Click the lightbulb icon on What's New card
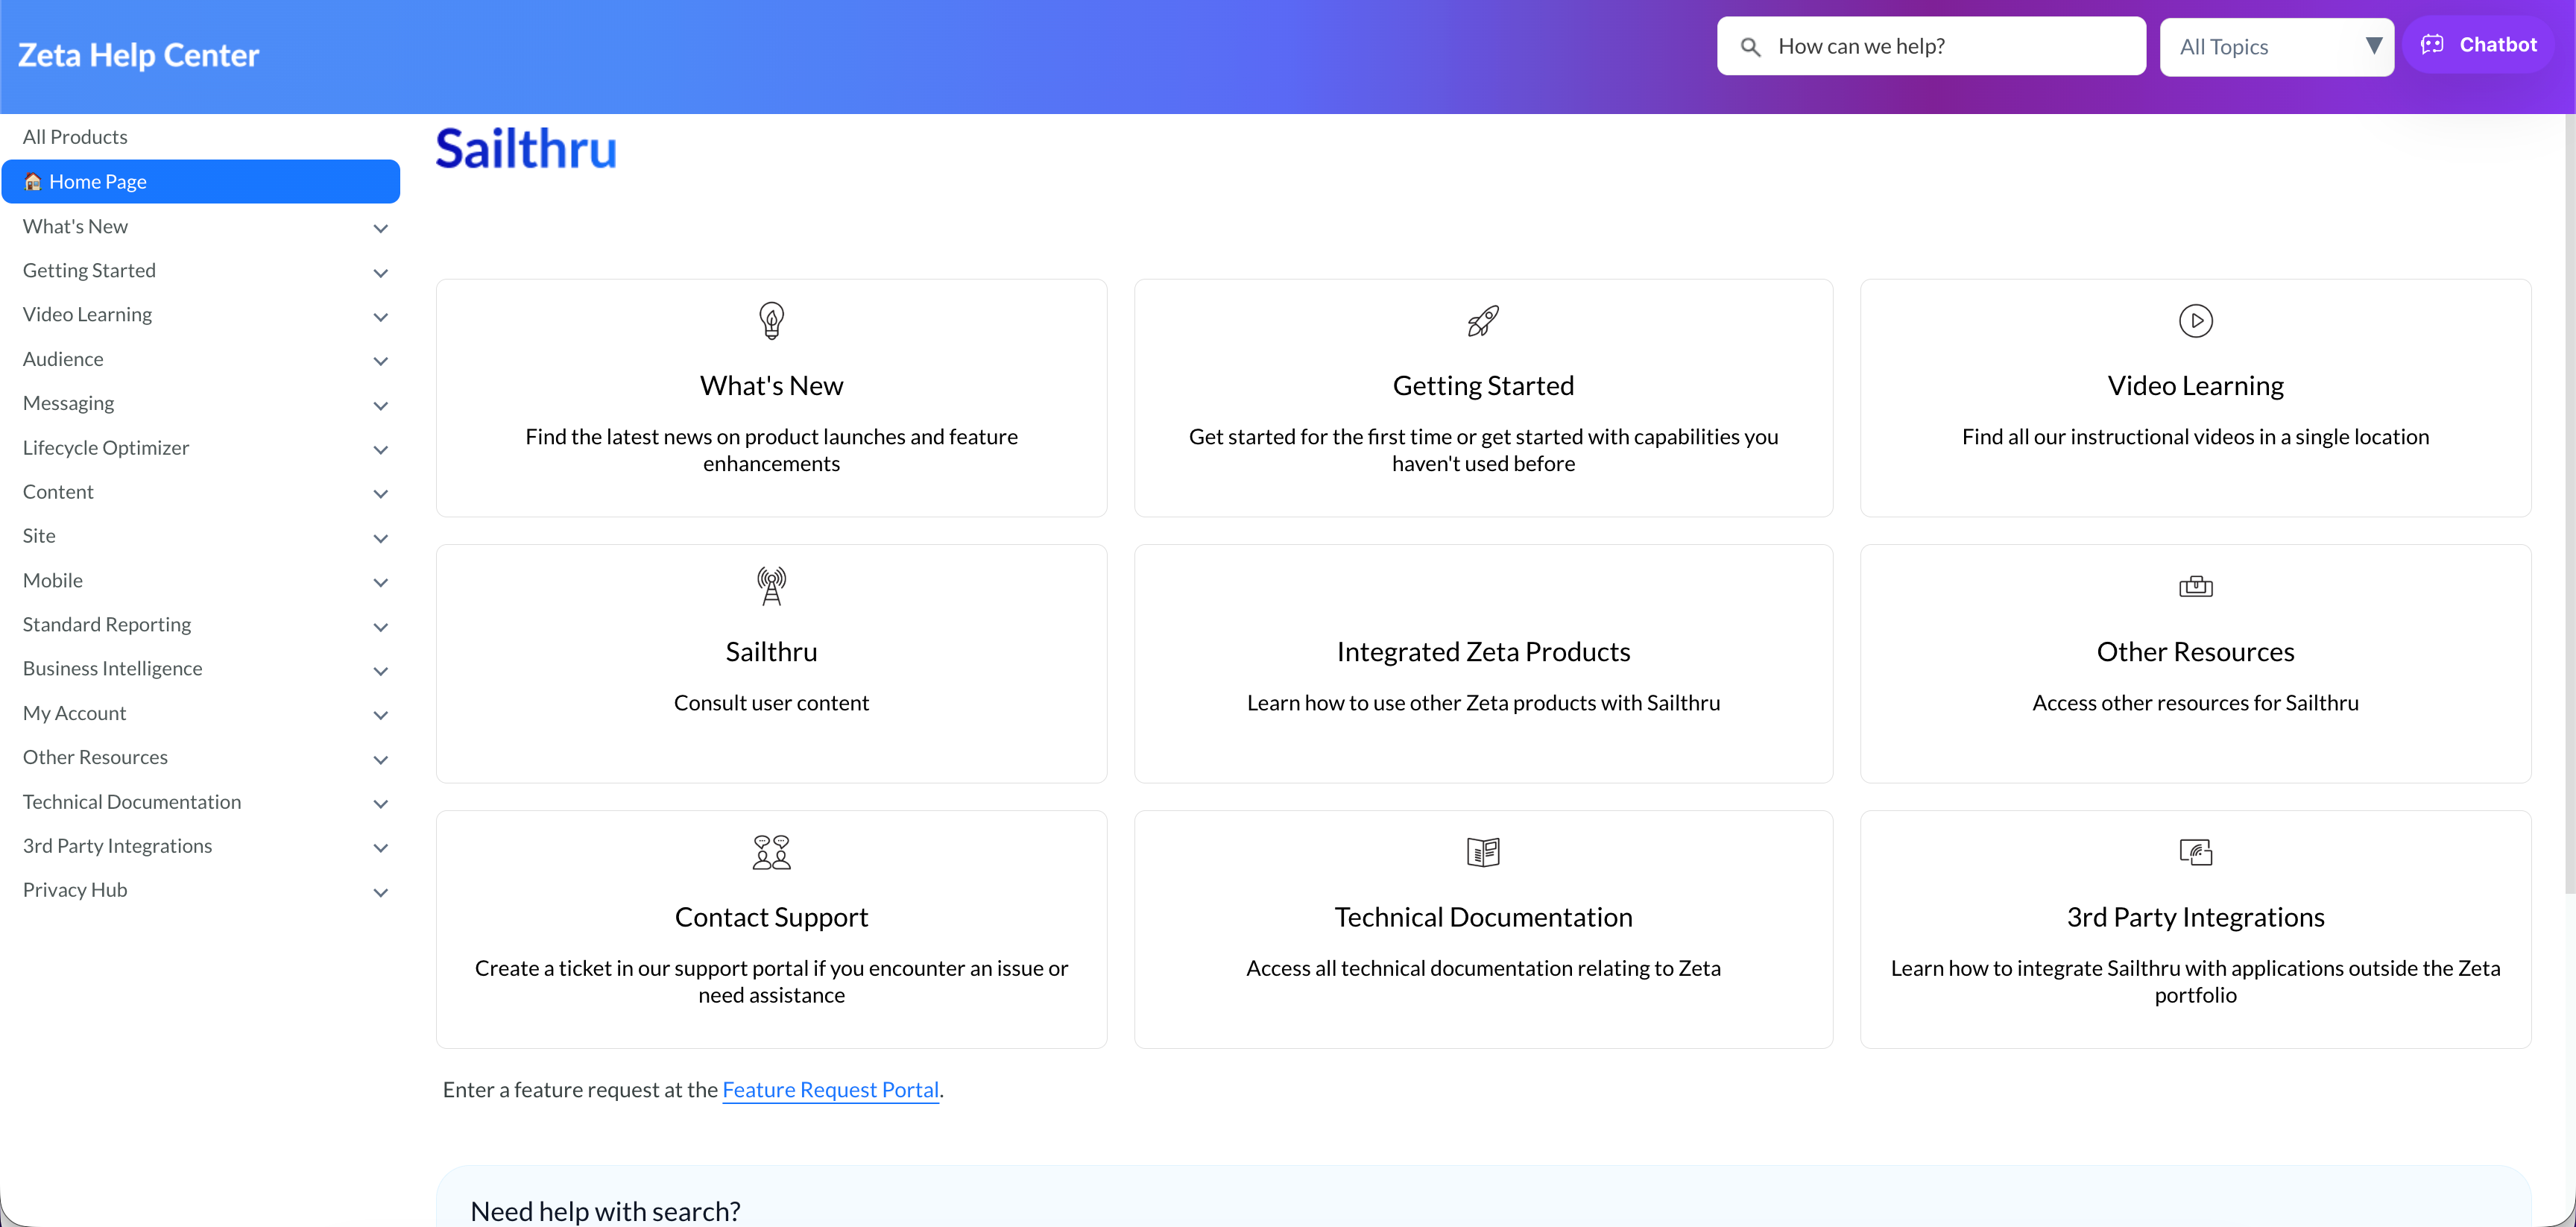 771,321
